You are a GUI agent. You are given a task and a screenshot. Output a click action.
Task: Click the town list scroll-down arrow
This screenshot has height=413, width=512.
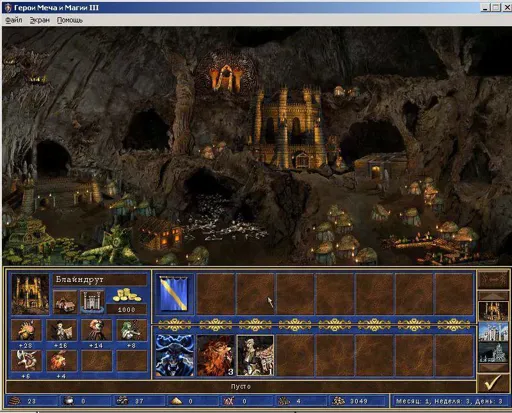494,368
